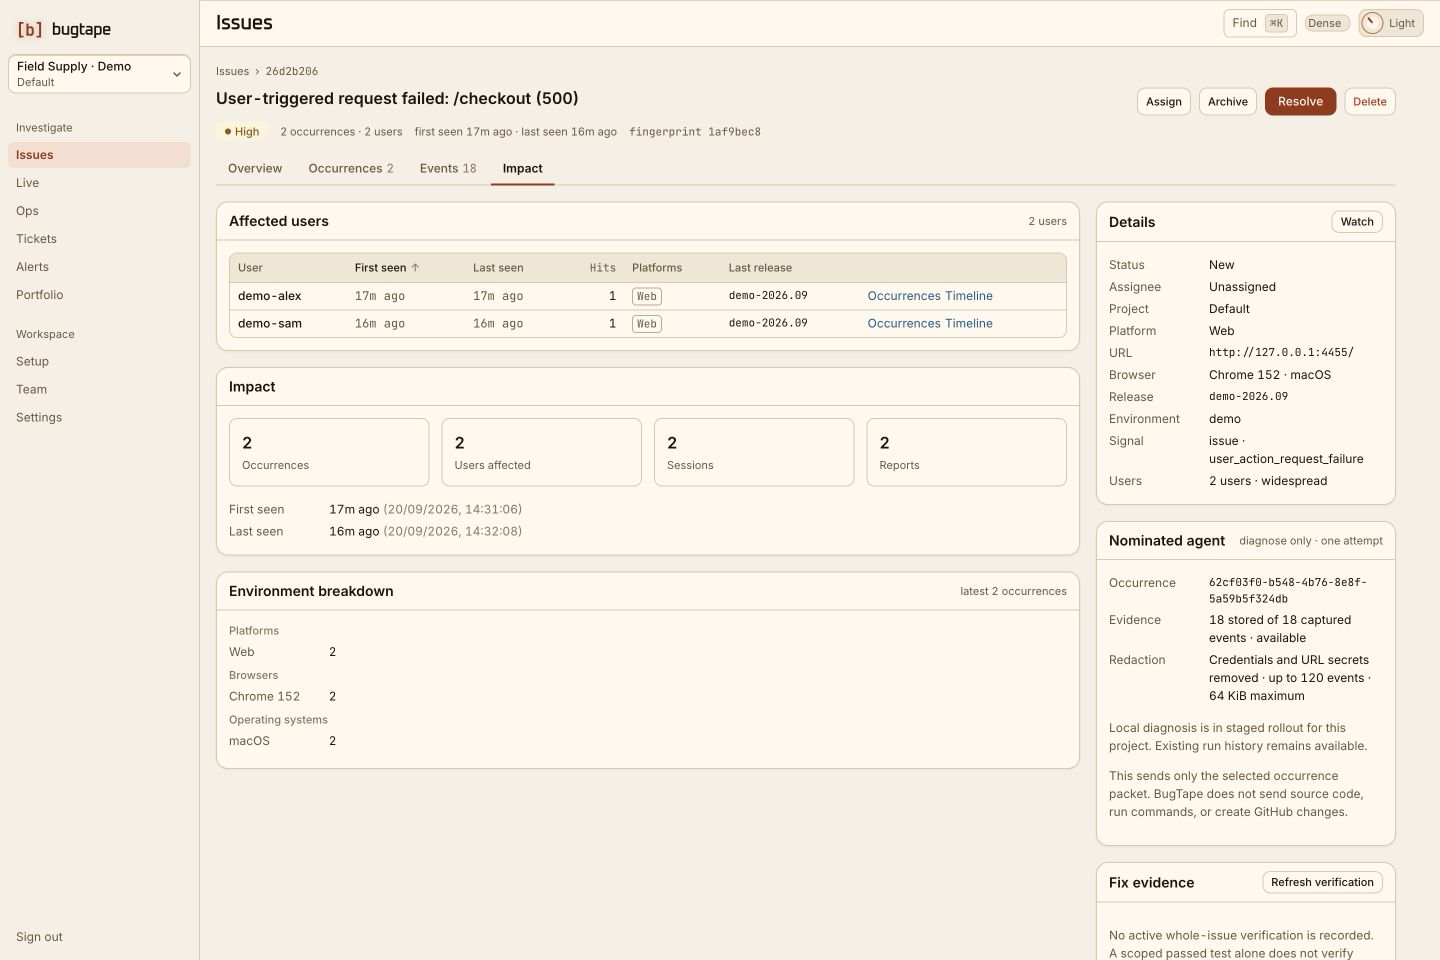This screenshot has height=960, width=1440.
Task: Click the demo-sam user cell
Action: point(270,323)
